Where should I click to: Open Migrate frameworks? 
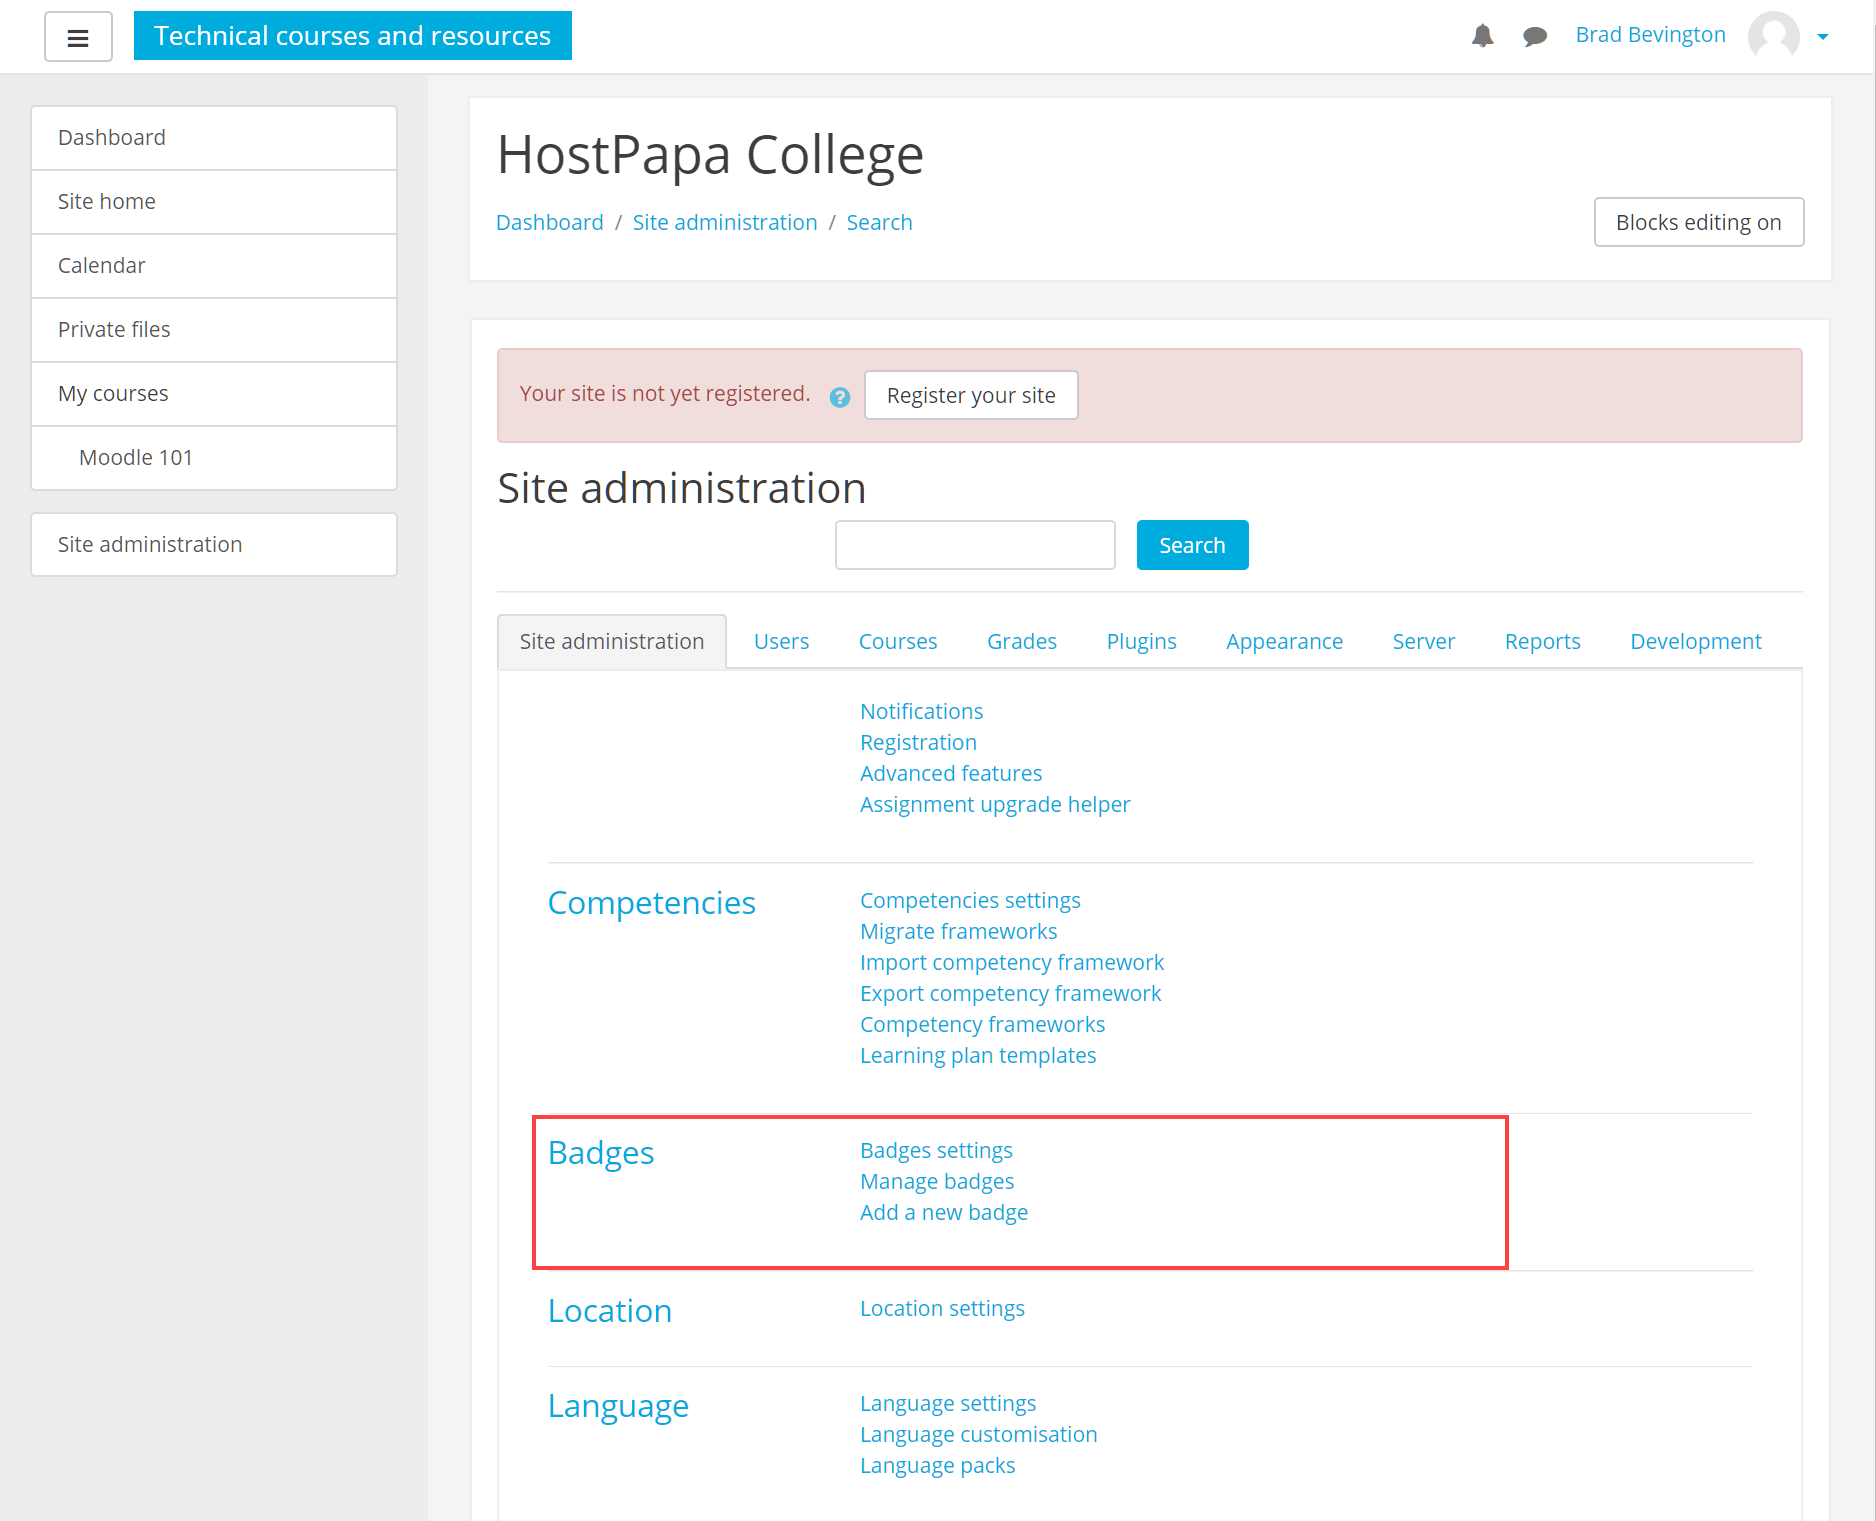pos(958,932)
